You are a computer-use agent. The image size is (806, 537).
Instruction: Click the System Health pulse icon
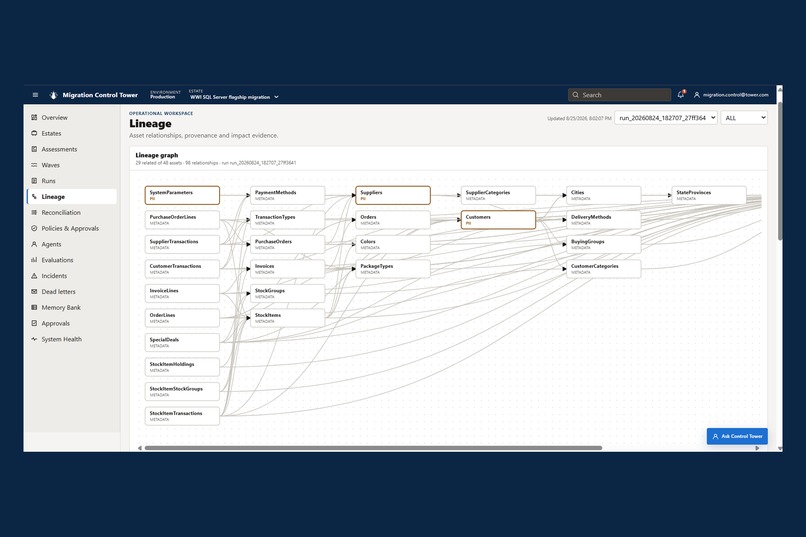coord(34,339)
